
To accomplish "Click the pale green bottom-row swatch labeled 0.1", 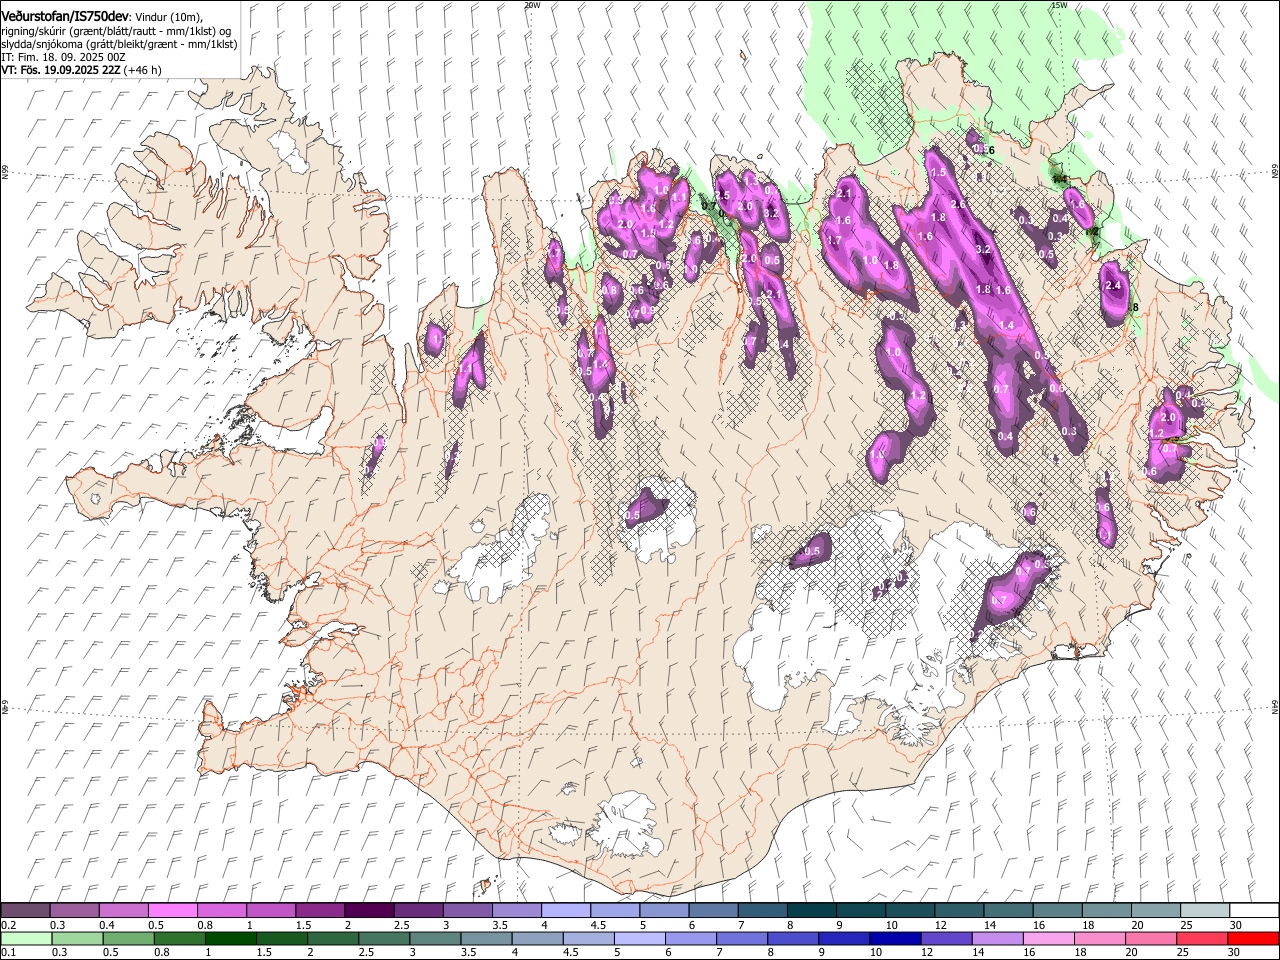I will [x=26, y=938].
